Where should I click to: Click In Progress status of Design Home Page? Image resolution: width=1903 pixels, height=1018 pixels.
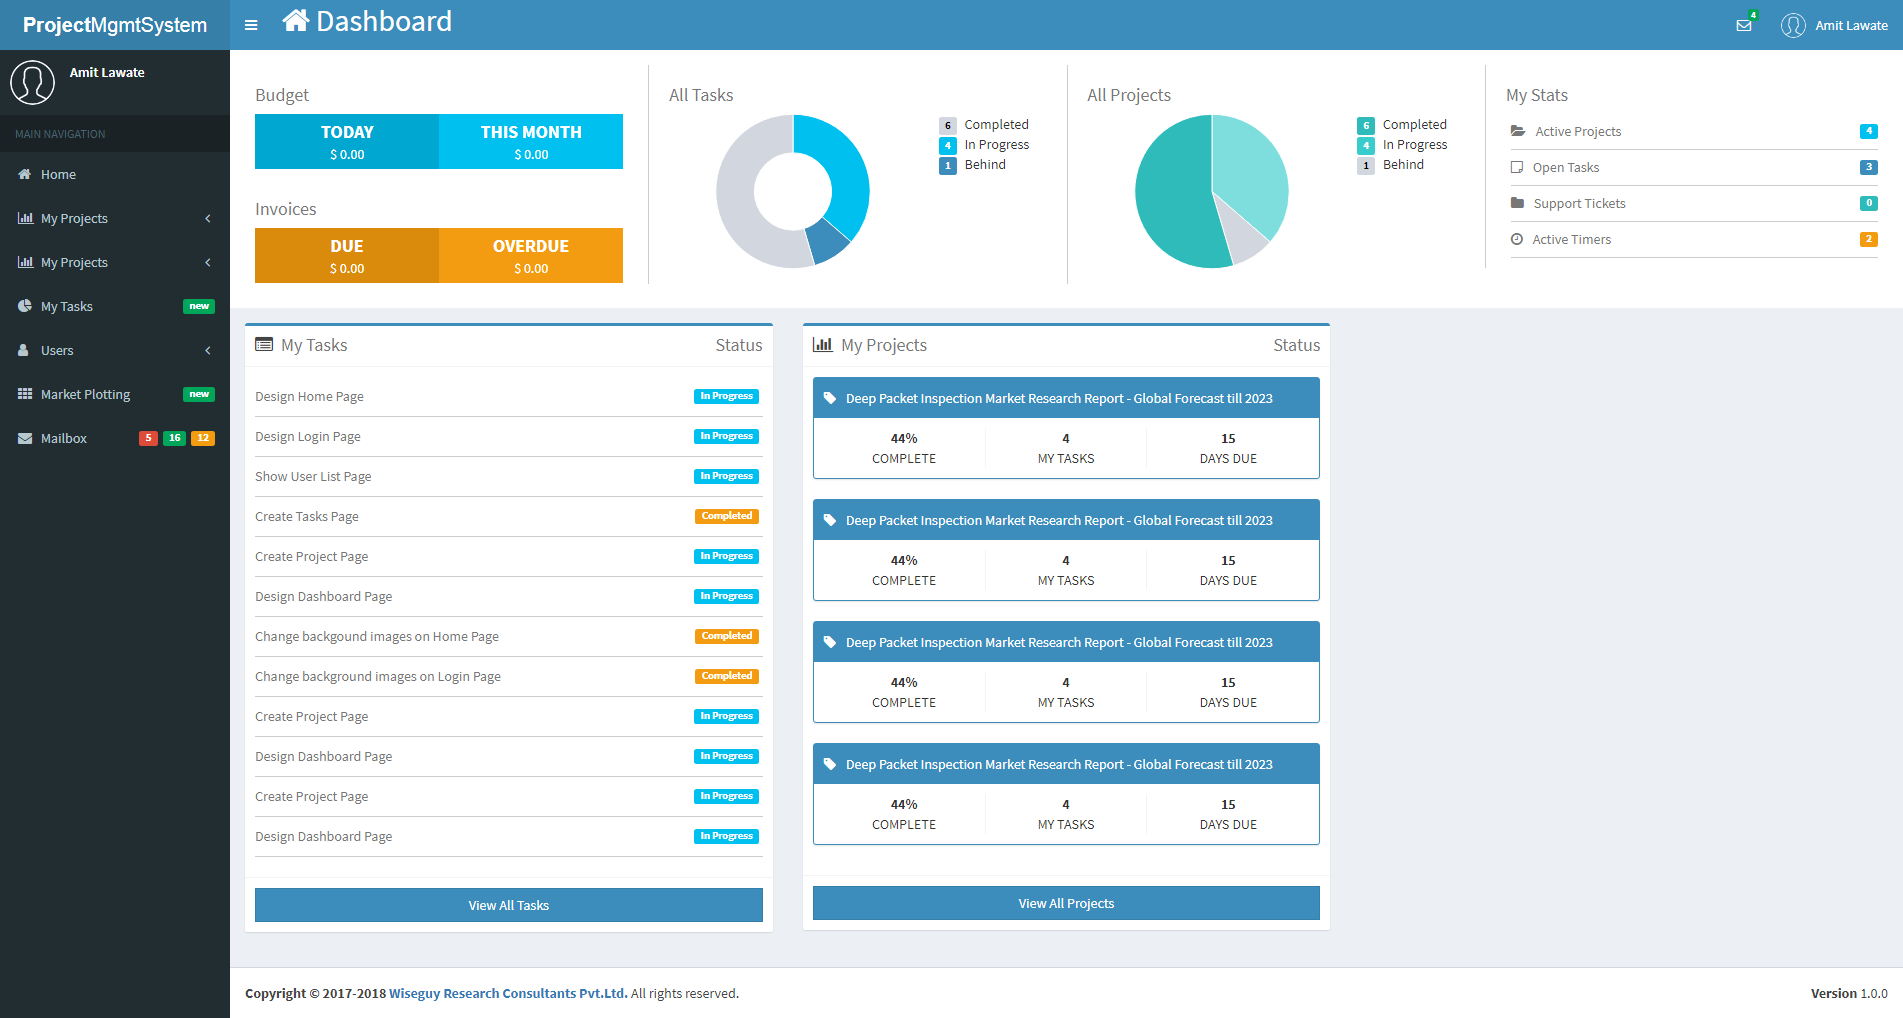click(x=726, y=396)
